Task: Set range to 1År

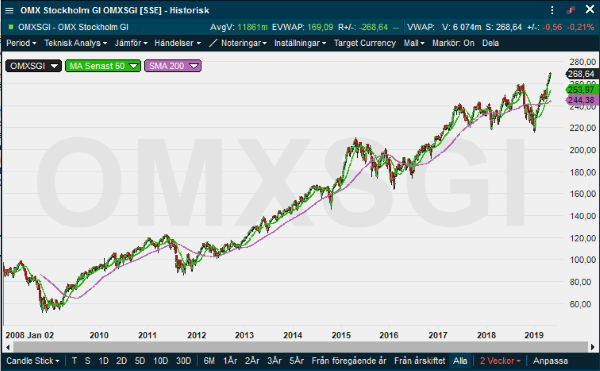Action: click(x=230, y=361)
